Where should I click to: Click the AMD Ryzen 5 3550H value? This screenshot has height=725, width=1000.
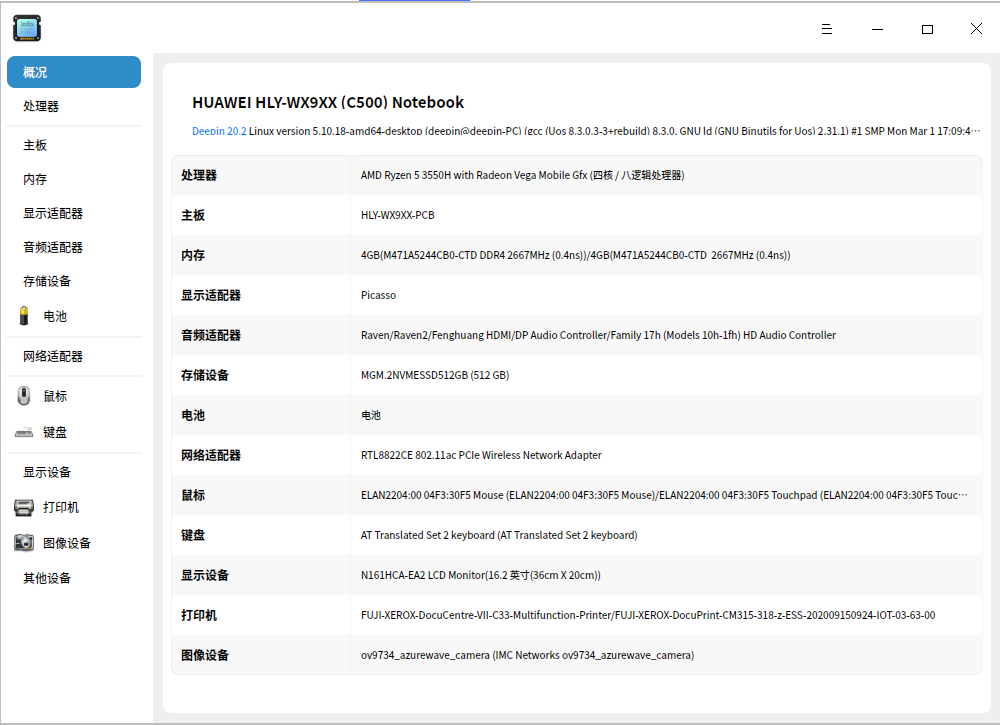click(x=522, y=175)
